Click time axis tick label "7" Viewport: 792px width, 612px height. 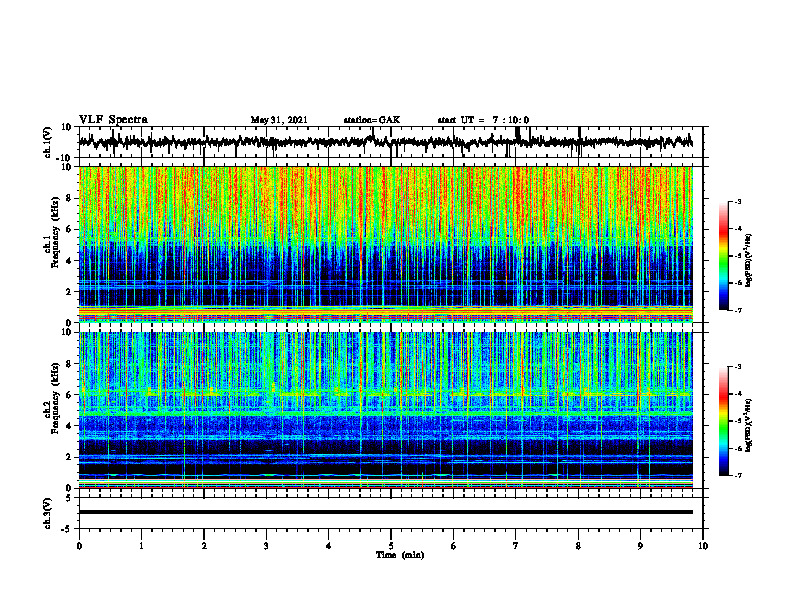point(516,546)
